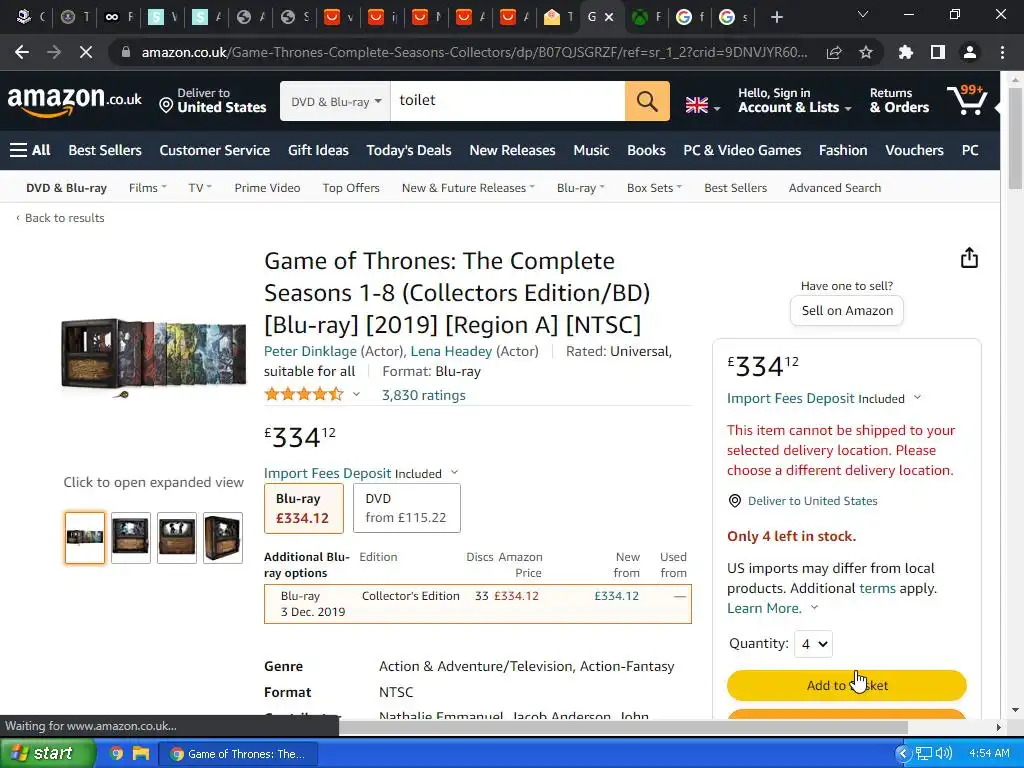
Task: Click the volume icon in system tray
Action: point(943,754)
